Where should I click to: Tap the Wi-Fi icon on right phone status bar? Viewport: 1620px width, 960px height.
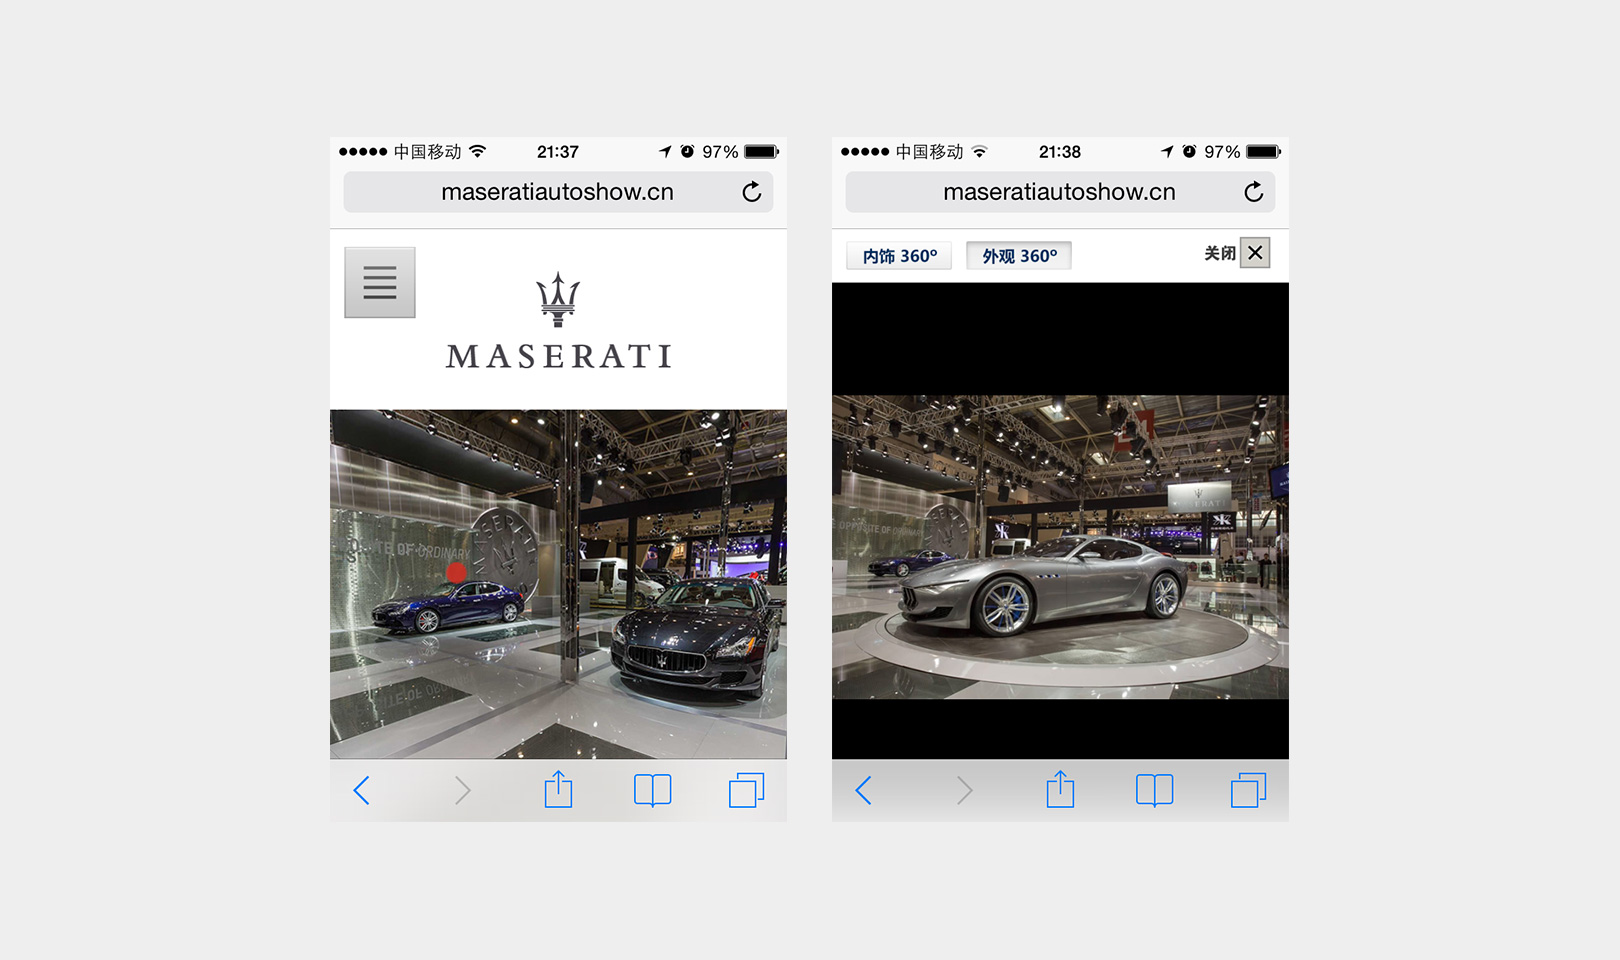980,151
